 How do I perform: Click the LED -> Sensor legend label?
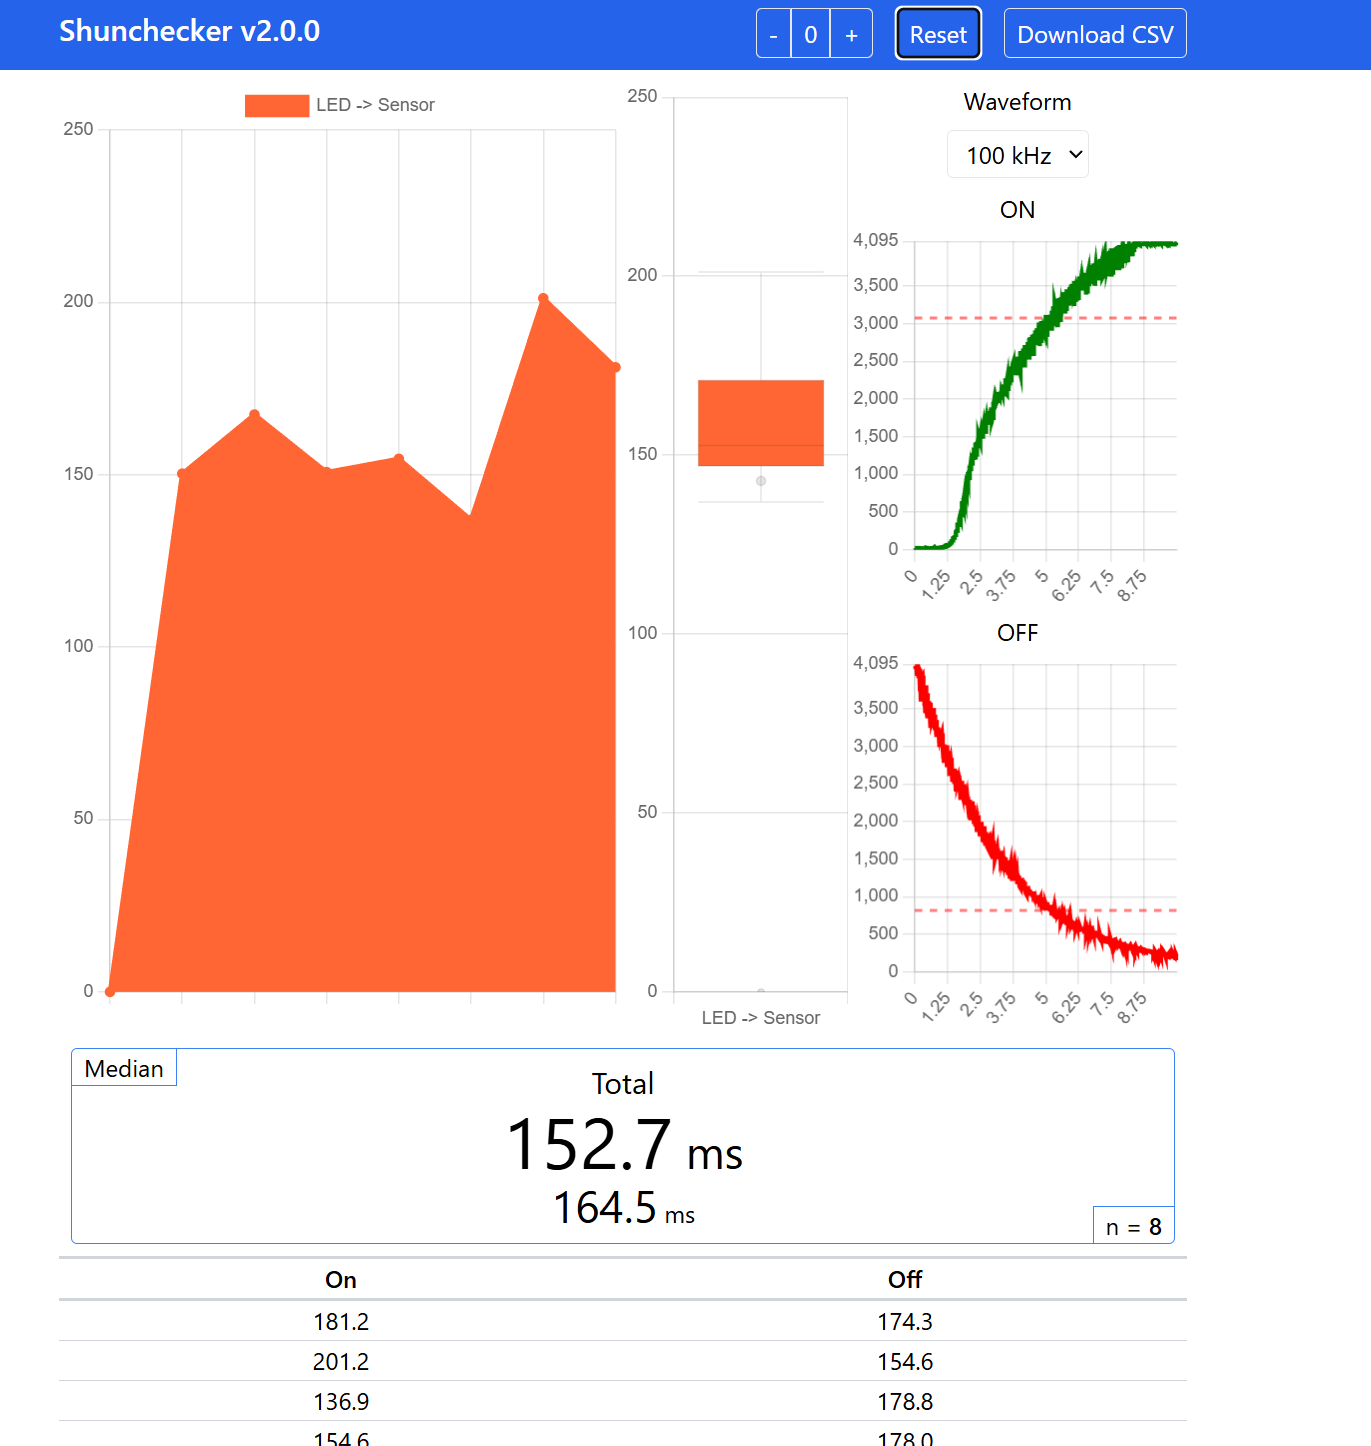point(375,105)
